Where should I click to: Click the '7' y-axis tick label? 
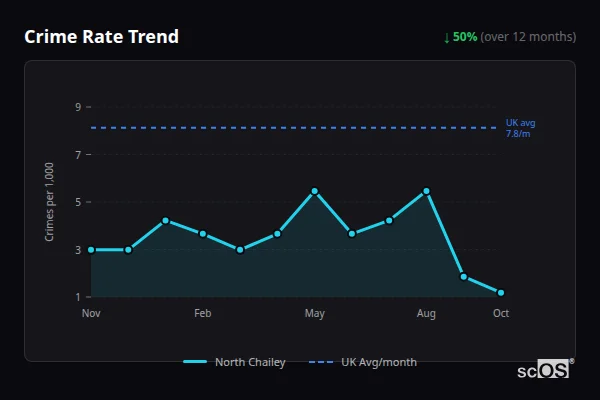(x=78, y=155)
